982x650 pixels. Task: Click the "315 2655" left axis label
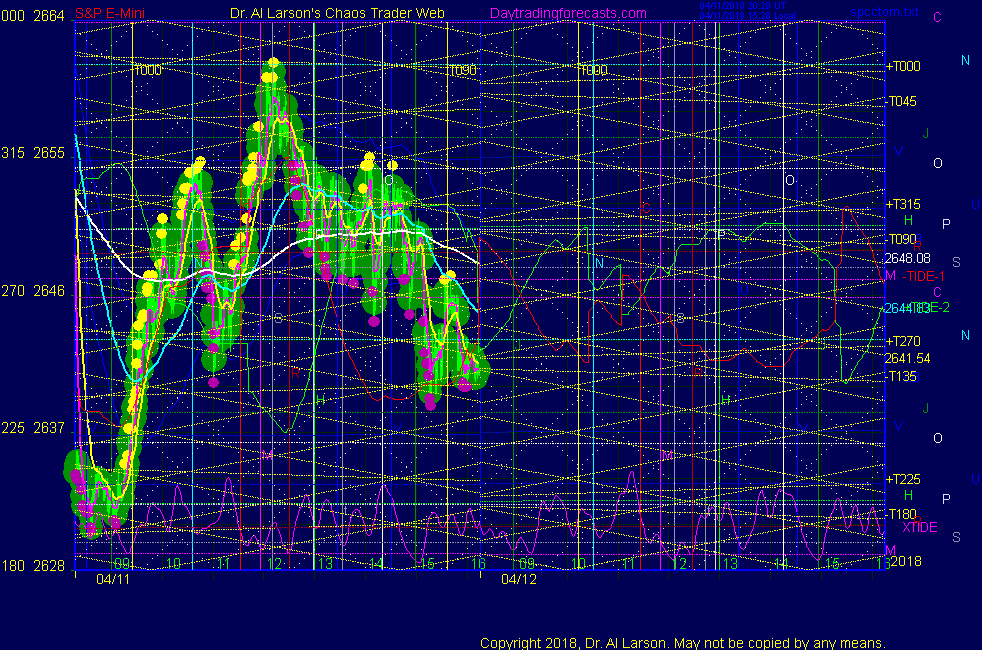(x=33, y=153)
